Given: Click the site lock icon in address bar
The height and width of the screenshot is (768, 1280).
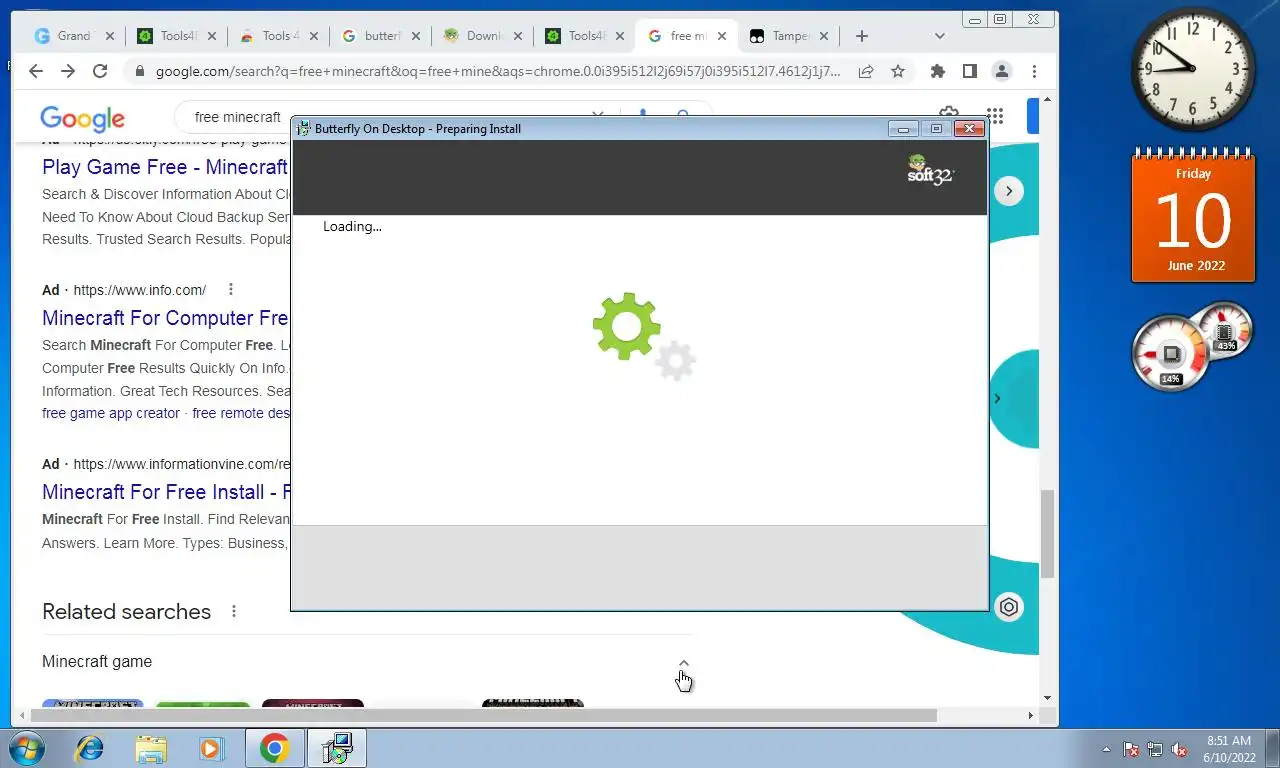Looking at the screenshot, I should click(138, 71).
